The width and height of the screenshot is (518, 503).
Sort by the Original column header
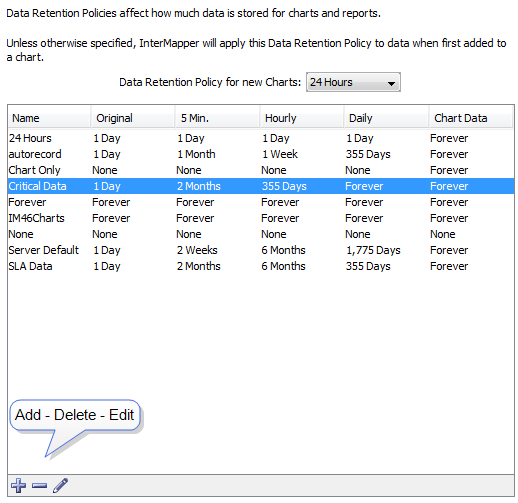click(133, 118)
